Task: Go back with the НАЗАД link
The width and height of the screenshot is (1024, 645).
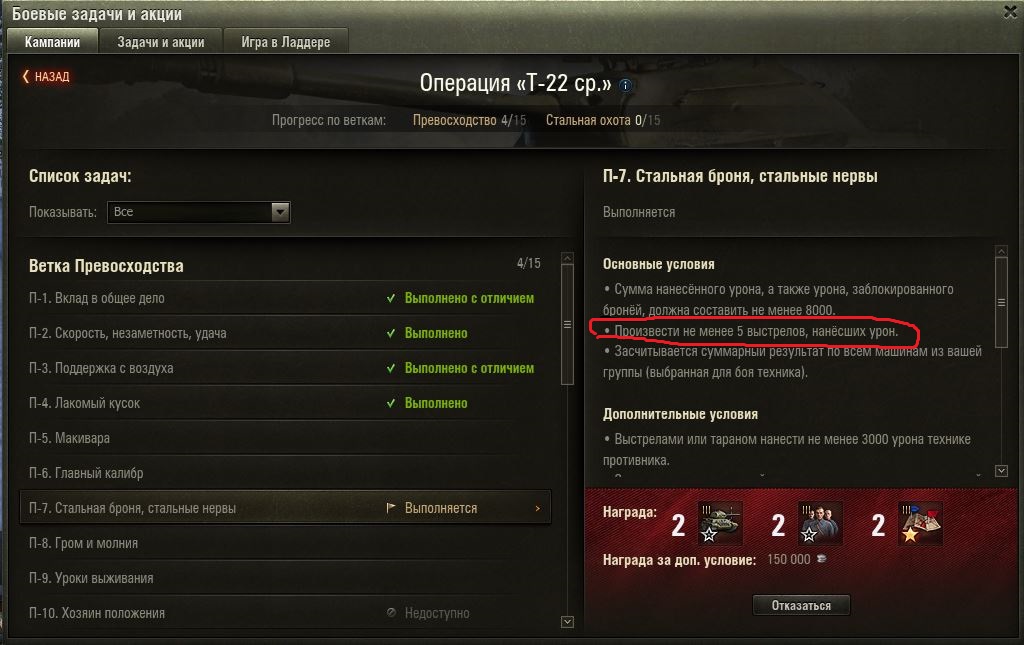Action: 46,76
